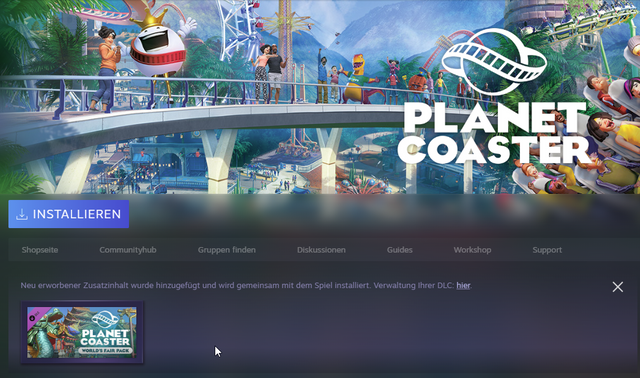The image size is (640, 378).
Task: Go to Gruppen finden
Action: tap(227, 250)
